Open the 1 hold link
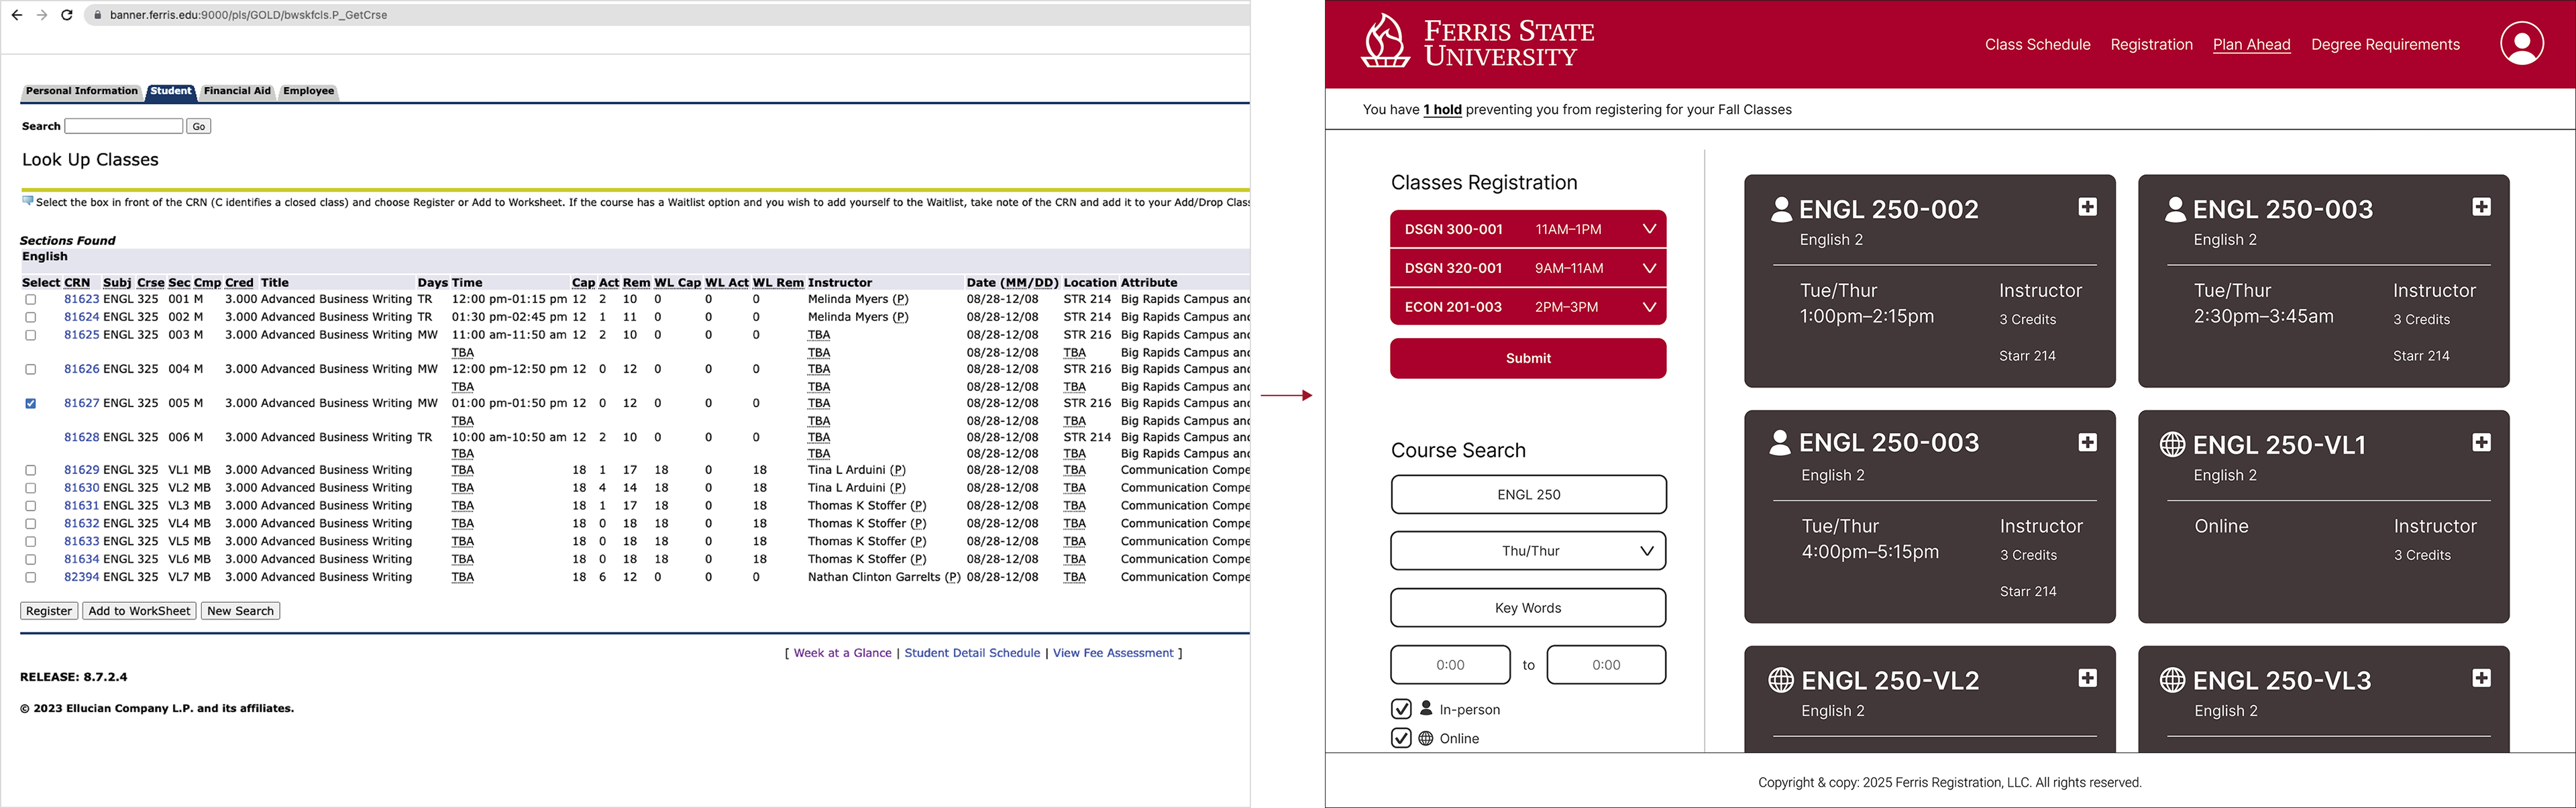 click(x=1442, y=110)
